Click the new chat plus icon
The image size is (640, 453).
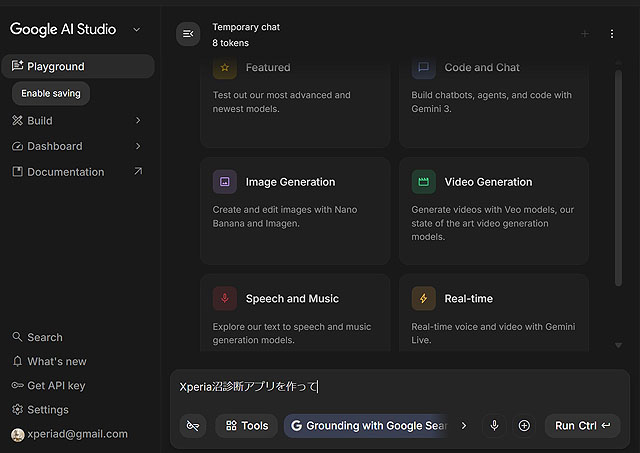[584, 34]
